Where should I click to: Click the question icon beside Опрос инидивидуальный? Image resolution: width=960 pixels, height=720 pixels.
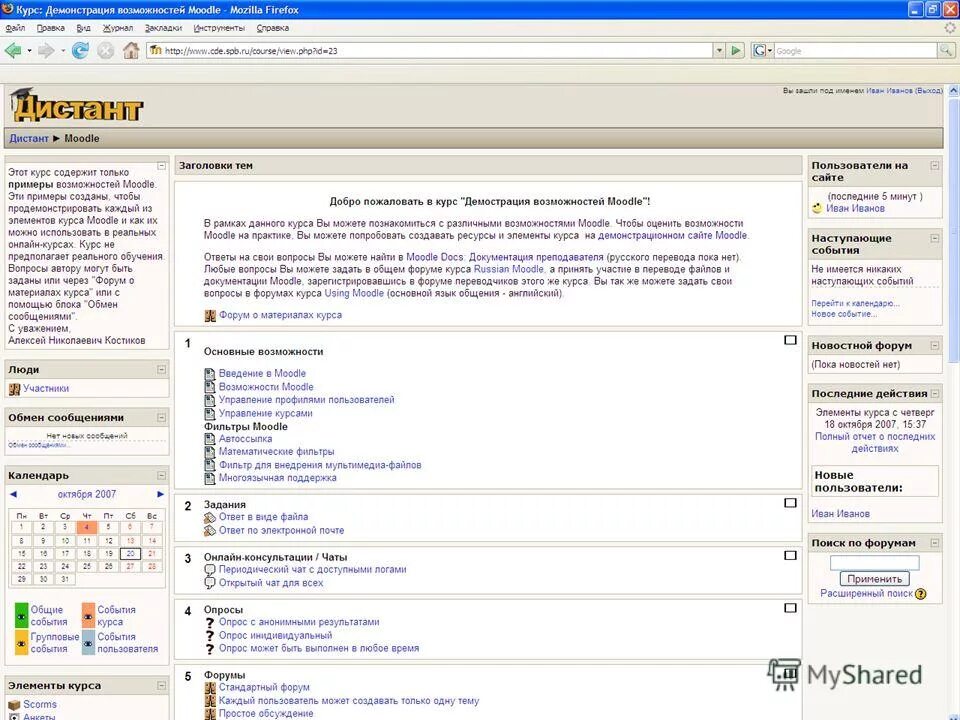click(x=209, y=636)
